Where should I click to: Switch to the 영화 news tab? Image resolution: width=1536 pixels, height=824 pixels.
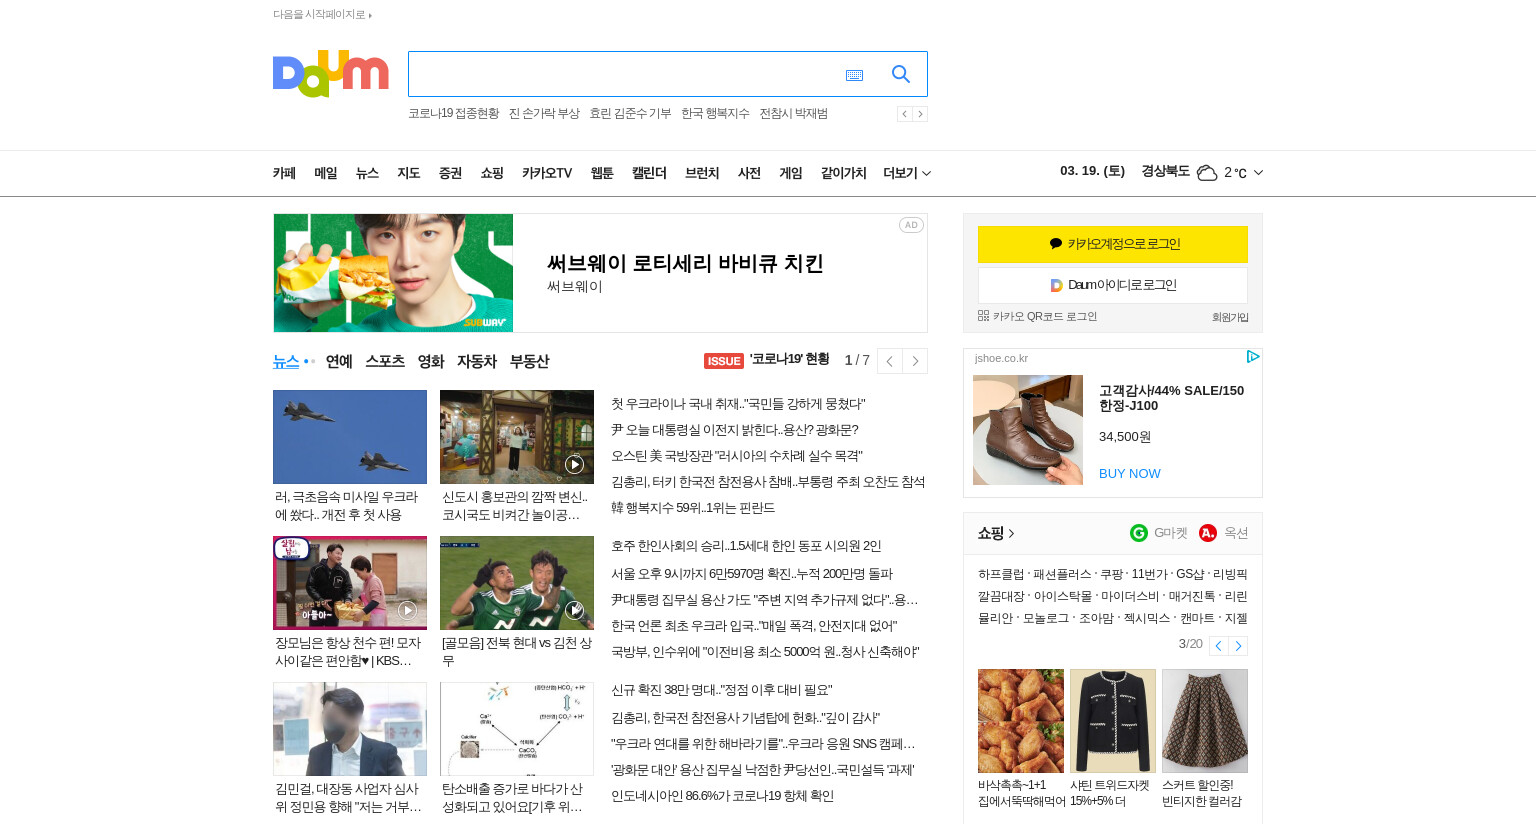431,361
